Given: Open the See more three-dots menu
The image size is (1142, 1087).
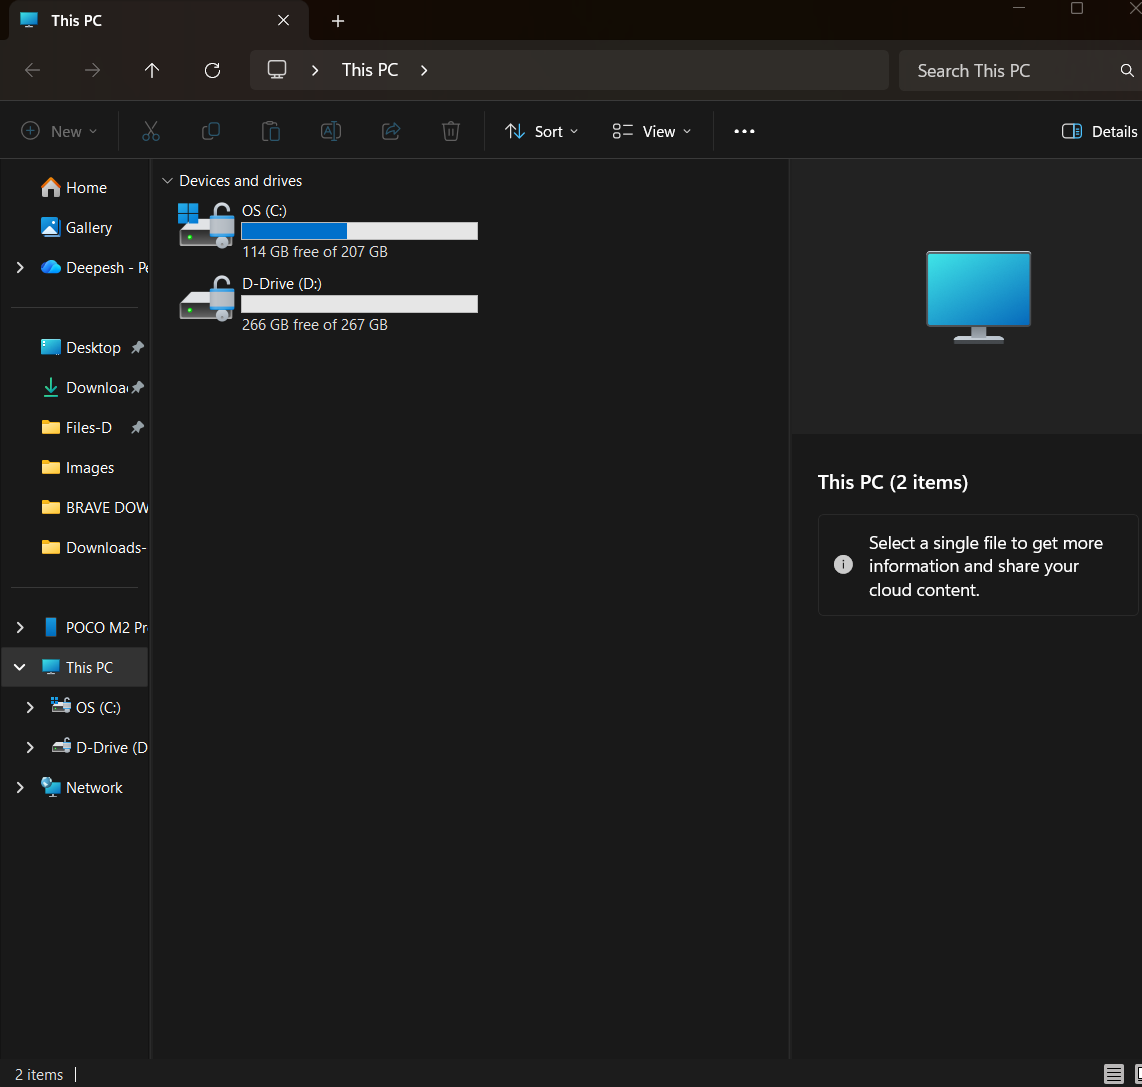Looking at the screenshot, I should tap(744, 131).
